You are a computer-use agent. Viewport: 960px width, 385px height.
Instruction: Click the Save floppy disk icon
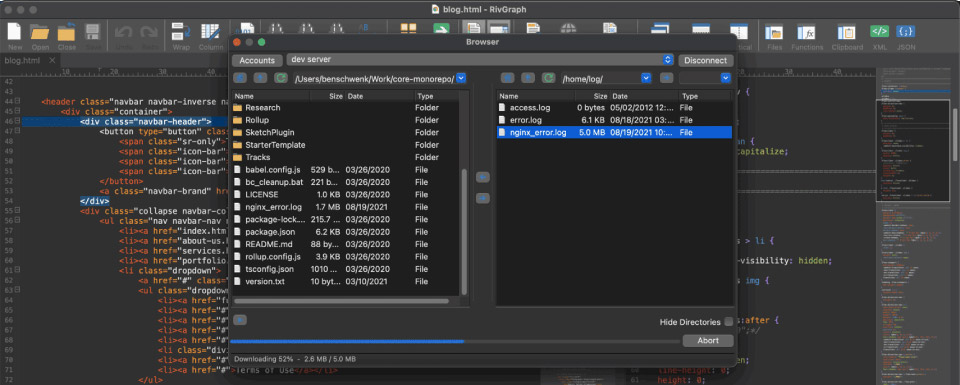point(92,32)
